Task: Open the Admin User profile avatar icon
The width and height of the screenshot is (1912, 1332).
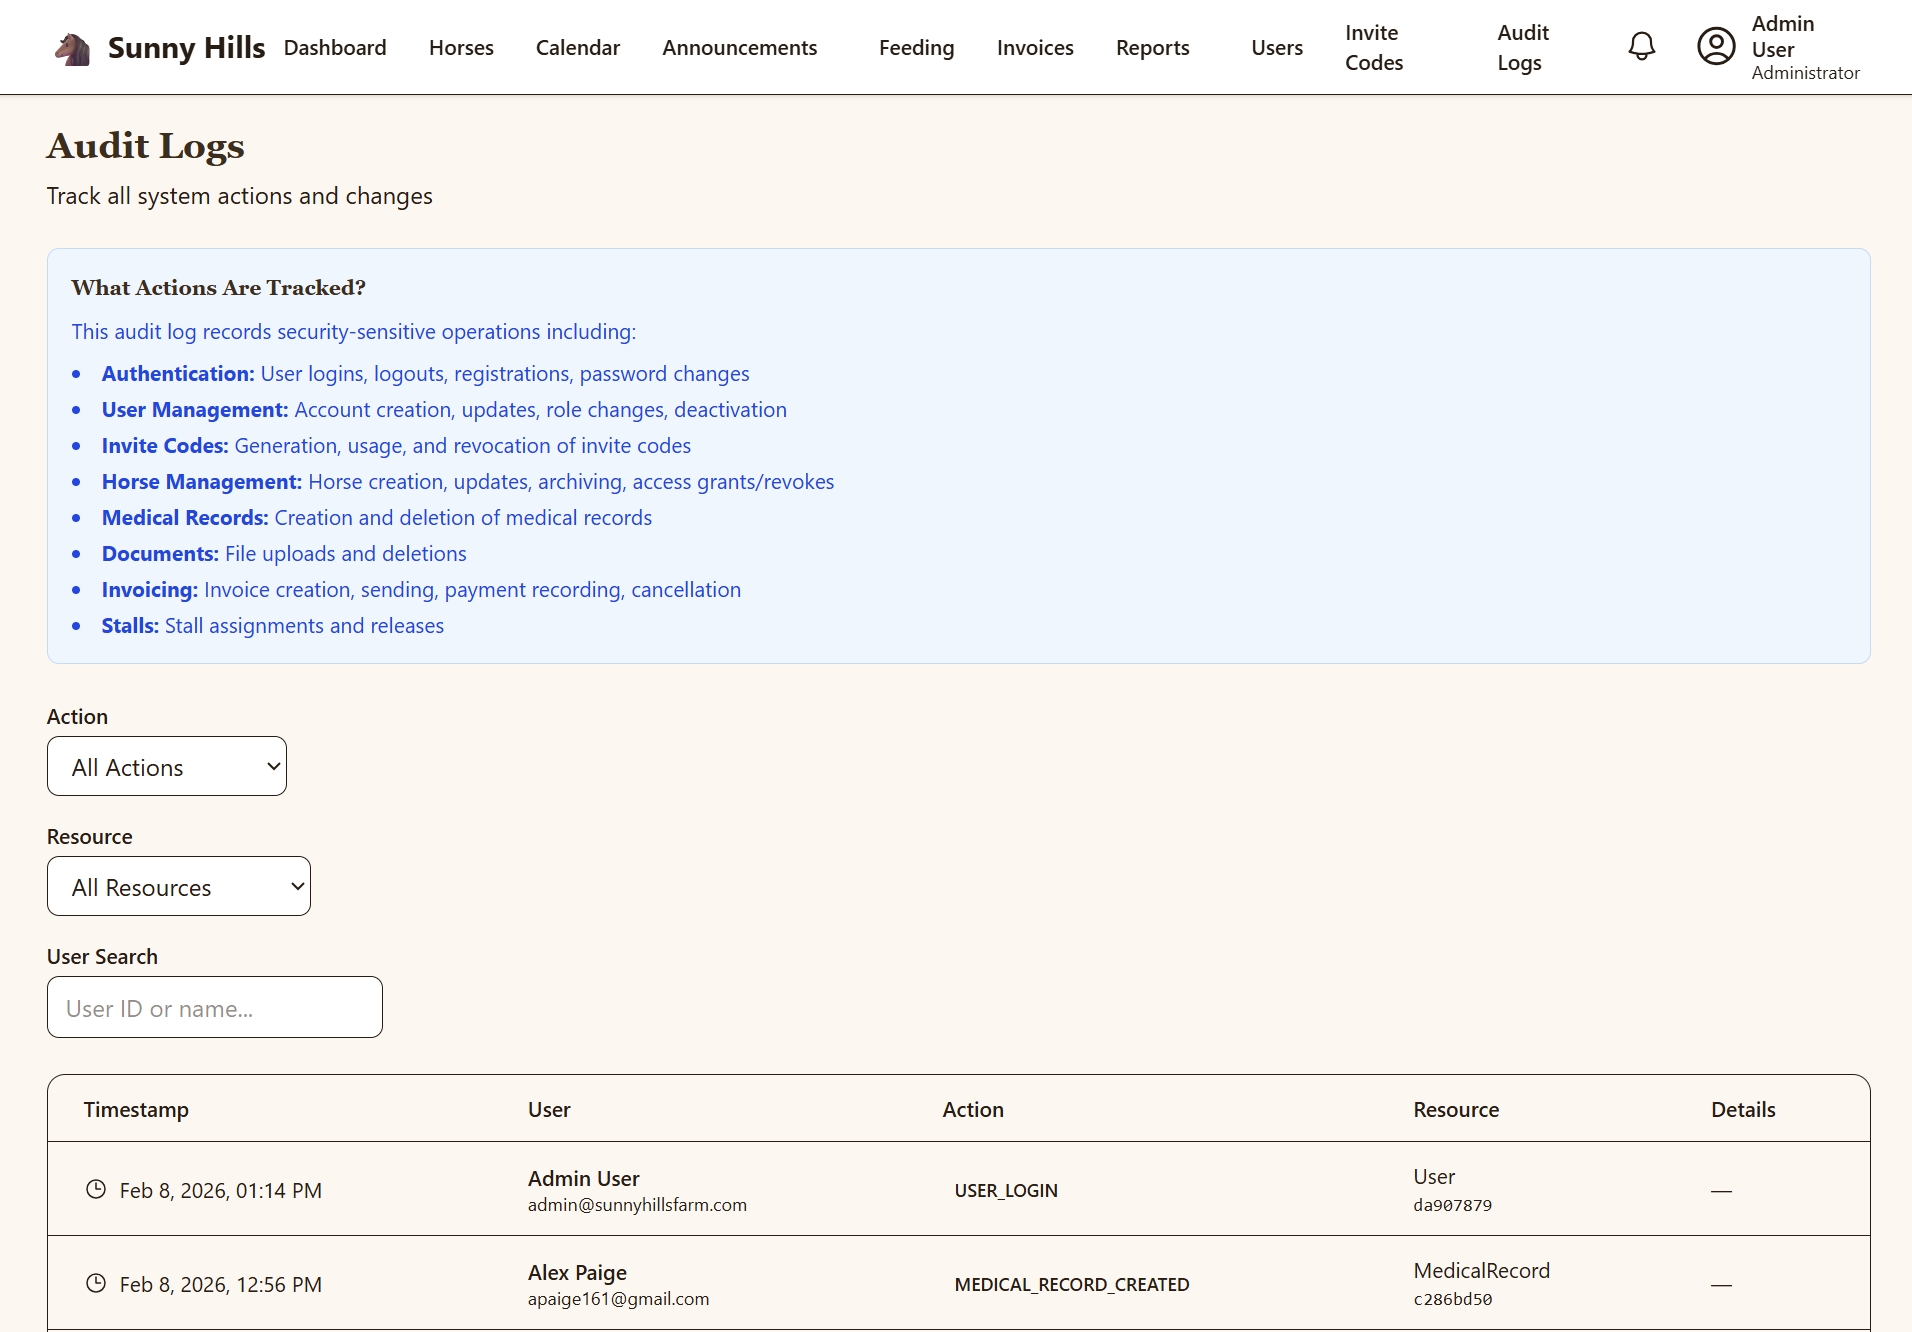Action: pos(1716,46)
